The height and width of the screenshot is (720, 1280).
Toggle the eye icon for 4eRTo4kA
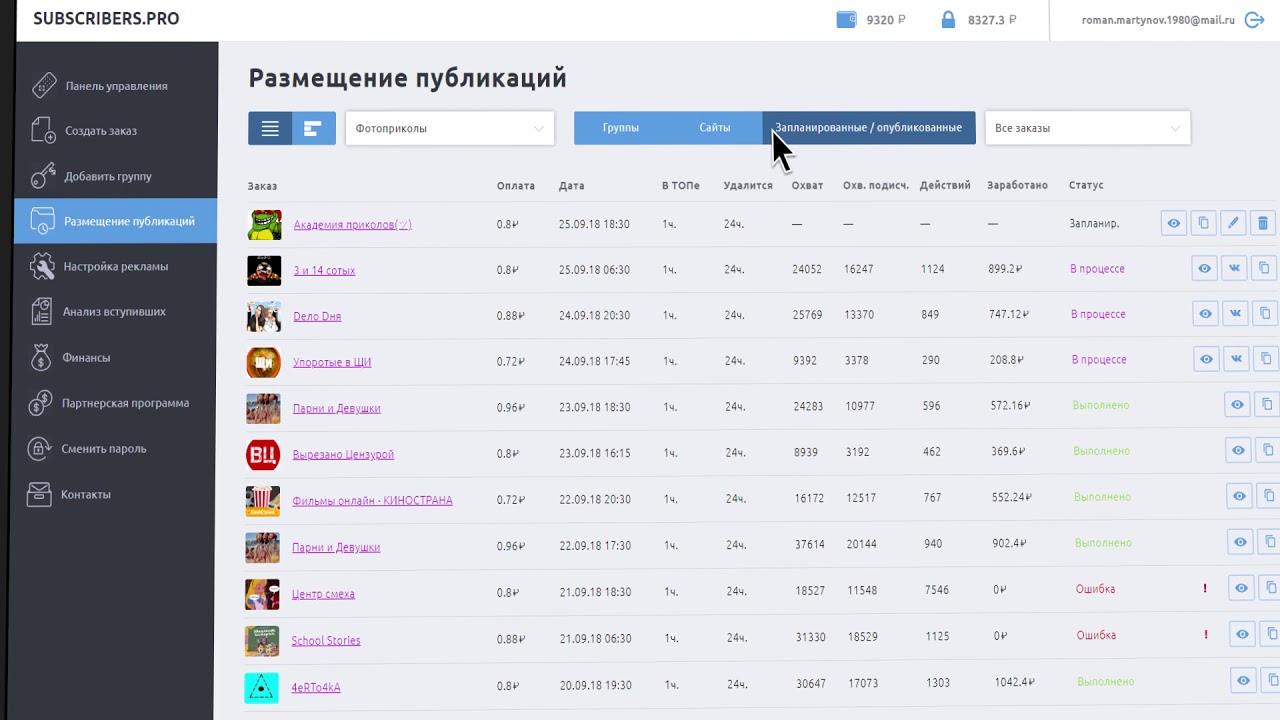pyautogui.click(x=1243, y=681)
